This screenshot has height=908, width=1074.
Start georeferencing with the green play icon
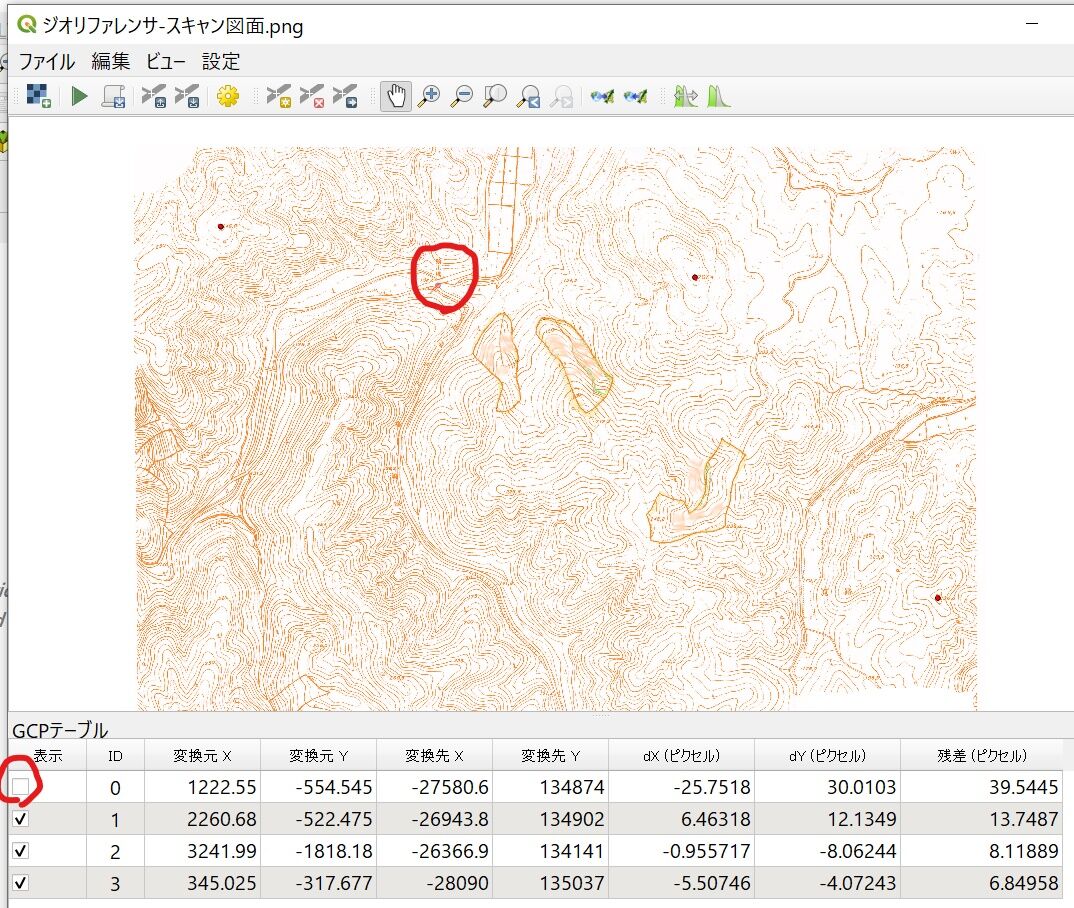79,96
